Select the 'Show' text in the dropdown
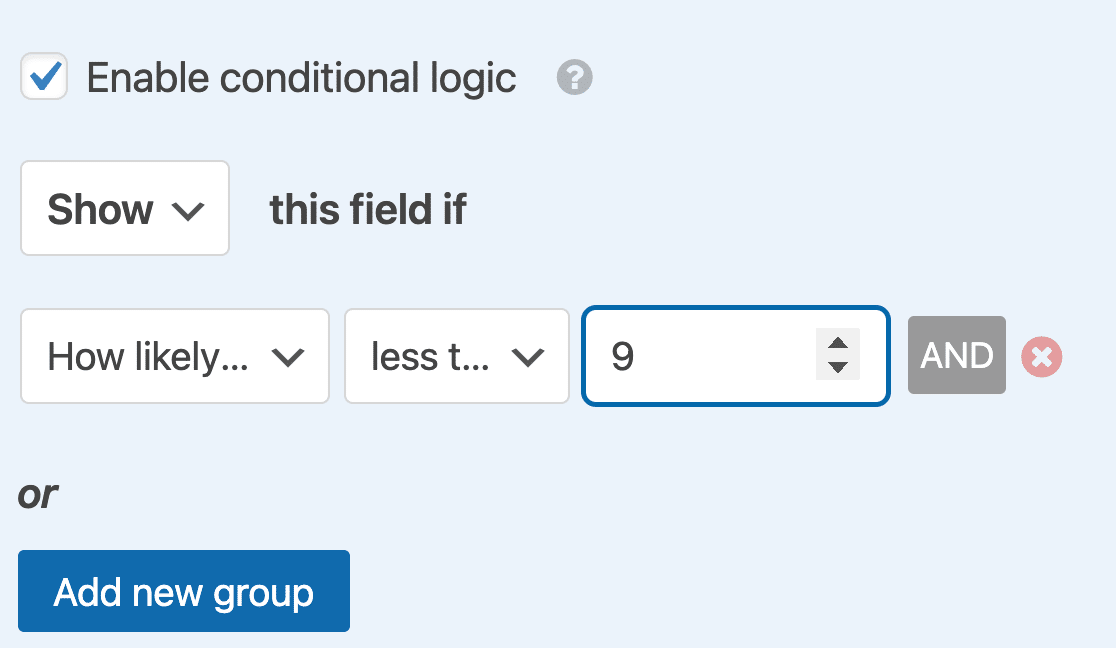Viewport: 1116px width, 648px height. click(100, 210)
